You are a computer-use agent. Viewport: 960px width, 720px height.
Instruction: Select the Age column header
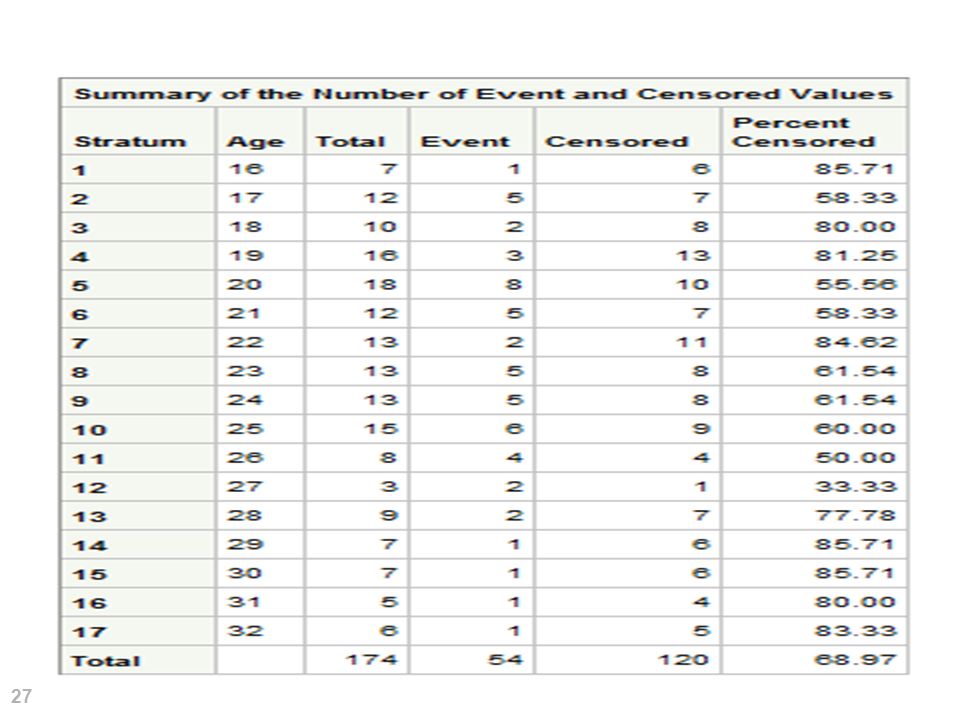tap(255, 142)
